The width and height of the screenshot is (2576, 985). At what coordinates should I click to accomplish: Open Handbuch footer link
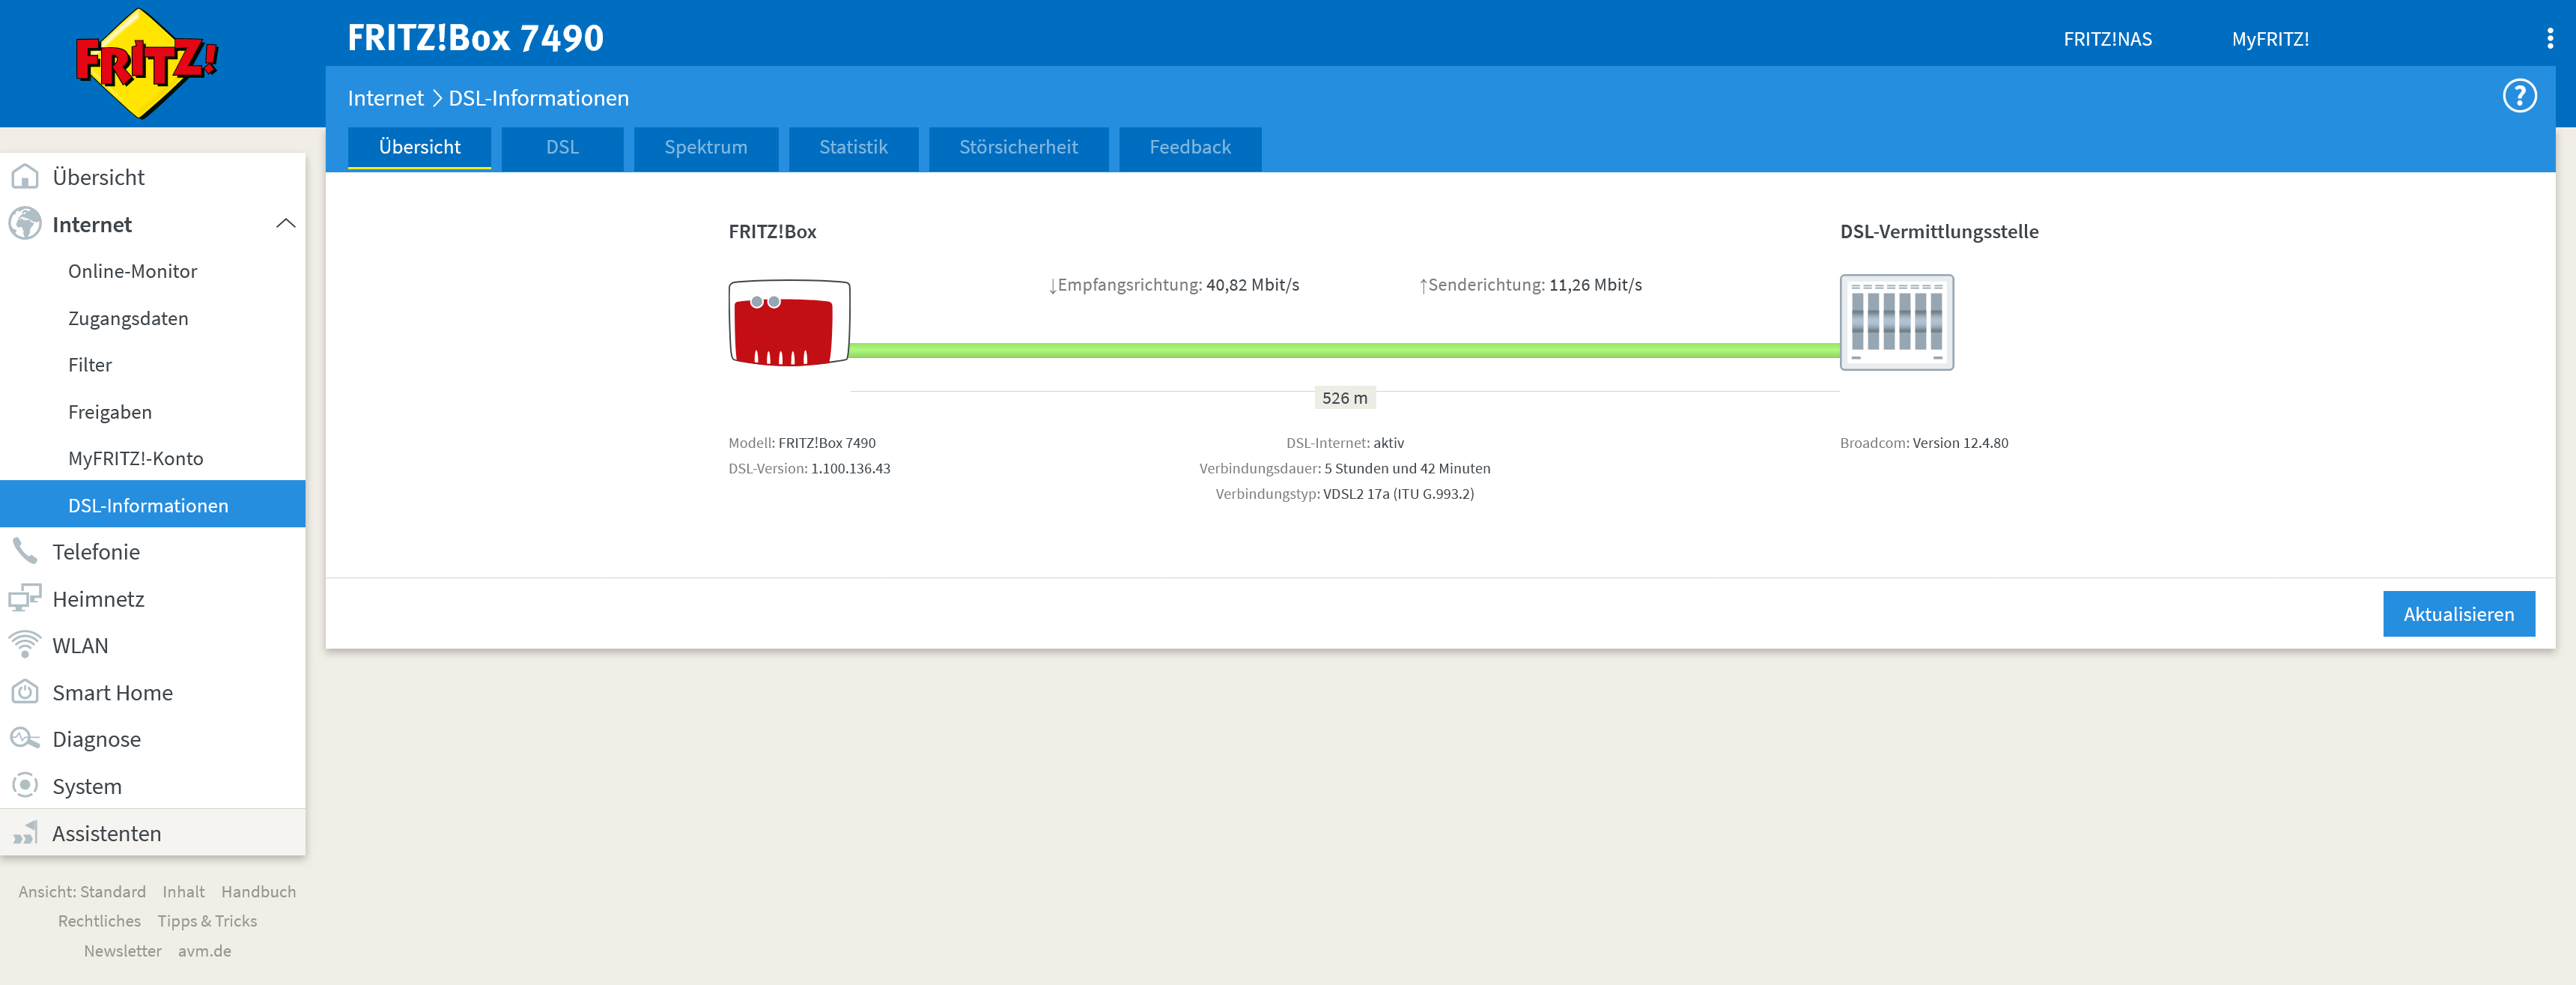(258, 892)
